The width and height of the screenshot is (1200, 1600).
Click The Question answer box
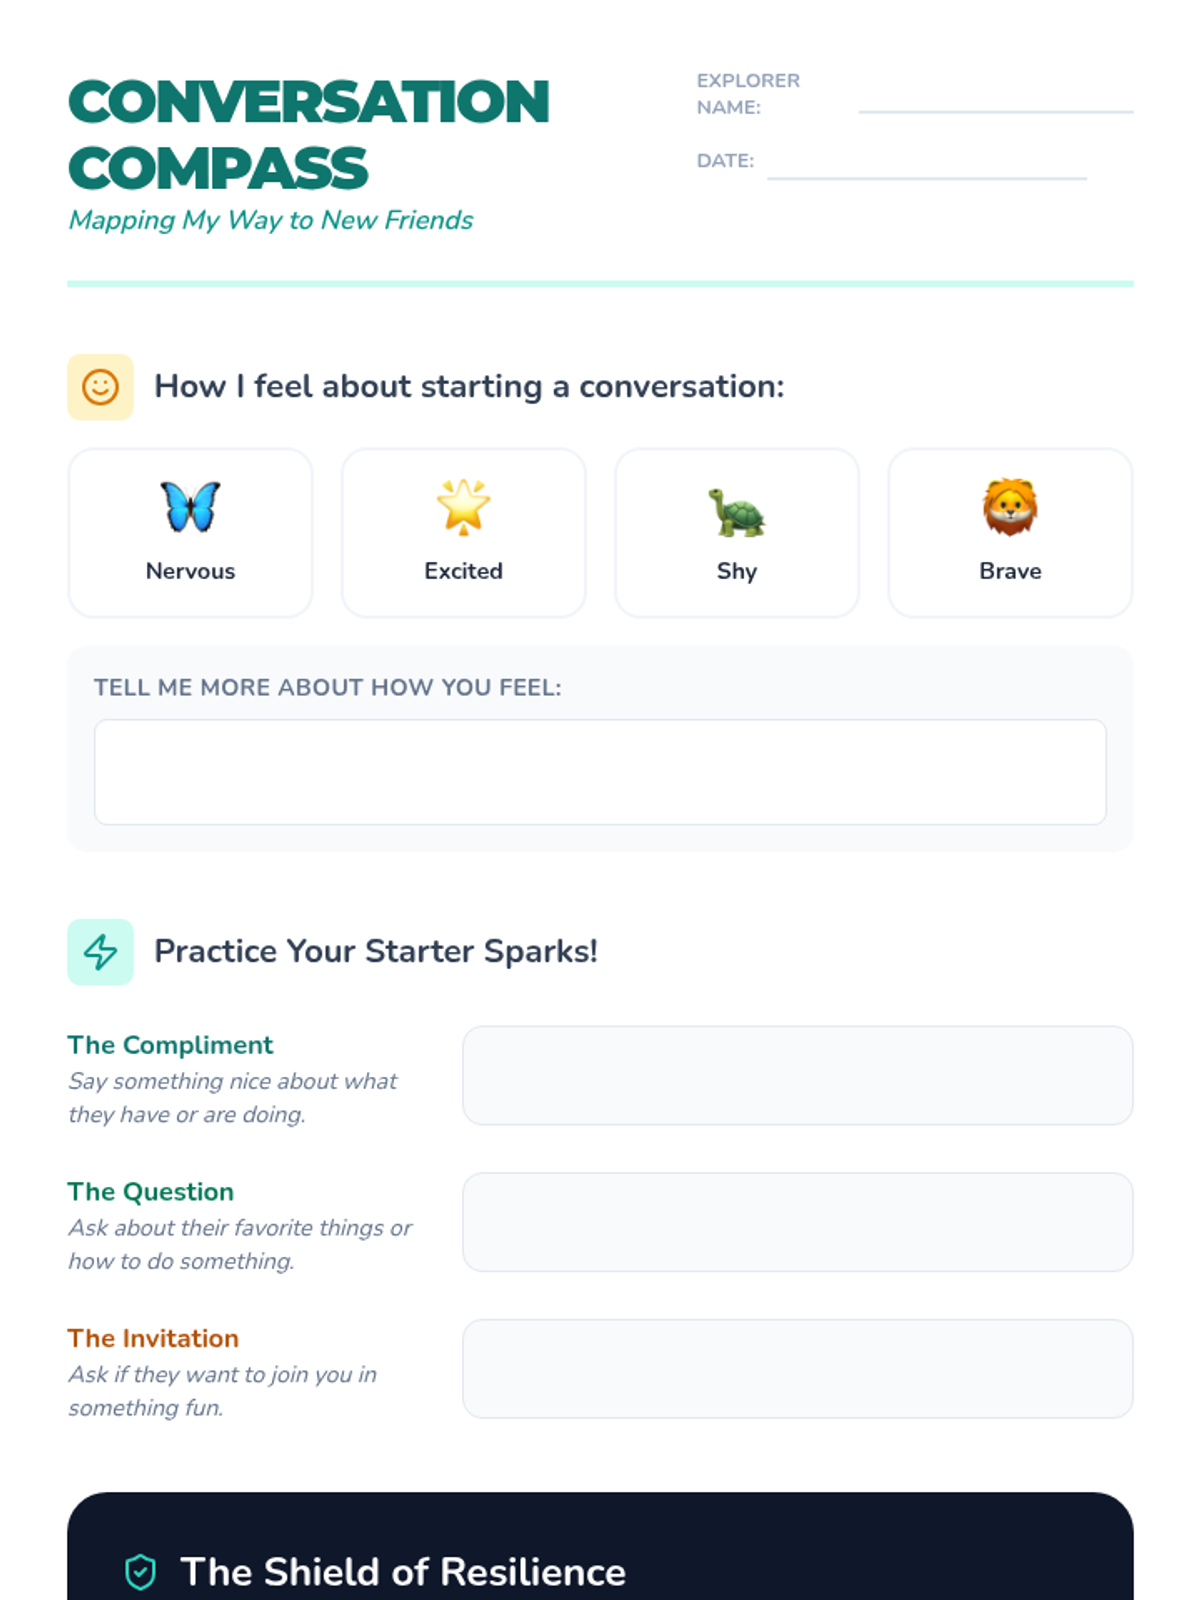(798, 1222)
